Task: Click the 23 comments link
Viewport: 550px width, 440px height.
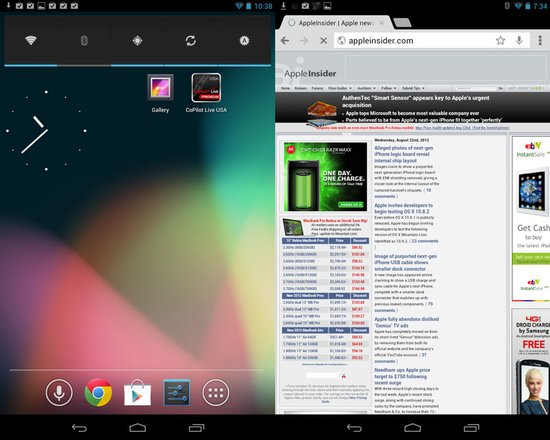Action: [x=425, y=241]
